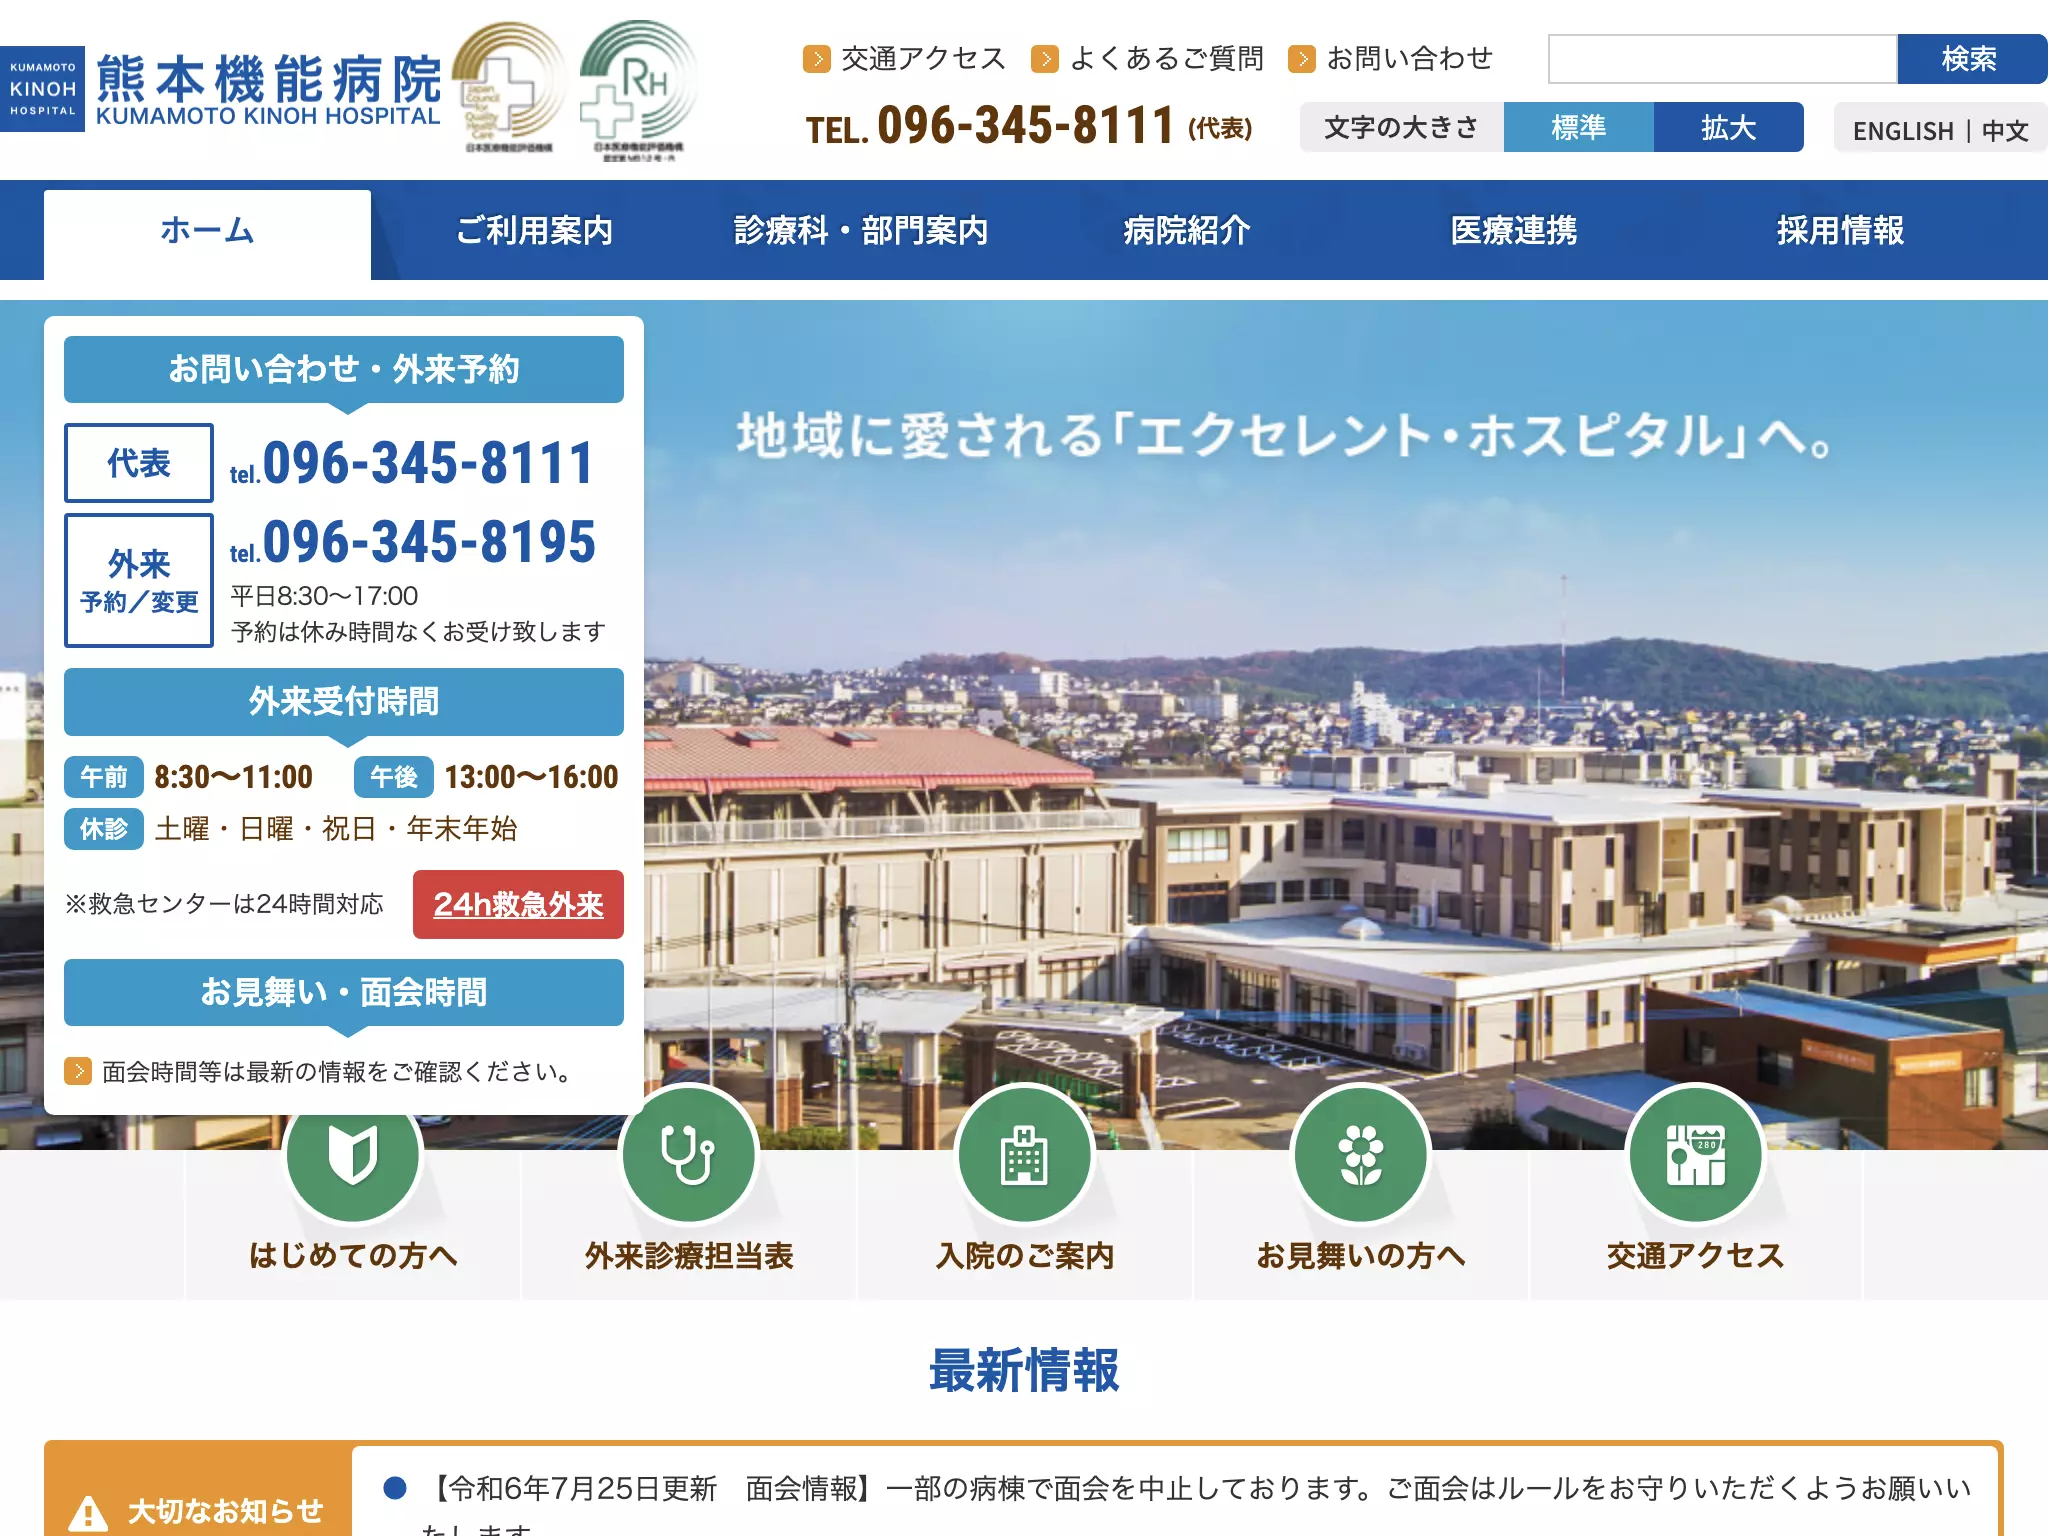Screen dimensions: 2048x1536
Task: Click the はじめての方へ label
Action: click(x=353, y=1256)
